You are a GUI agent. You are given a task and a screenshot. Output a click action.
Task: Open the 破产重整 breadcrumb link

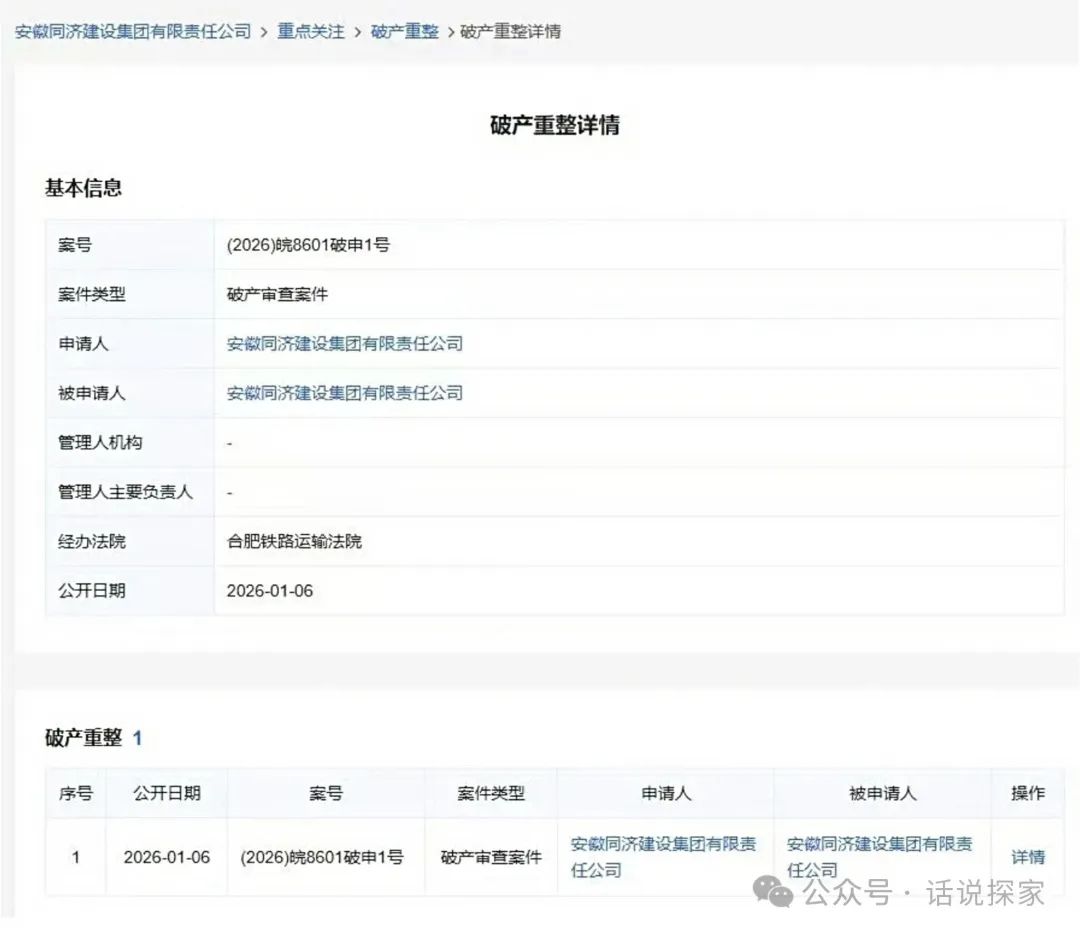click(404, 32)
